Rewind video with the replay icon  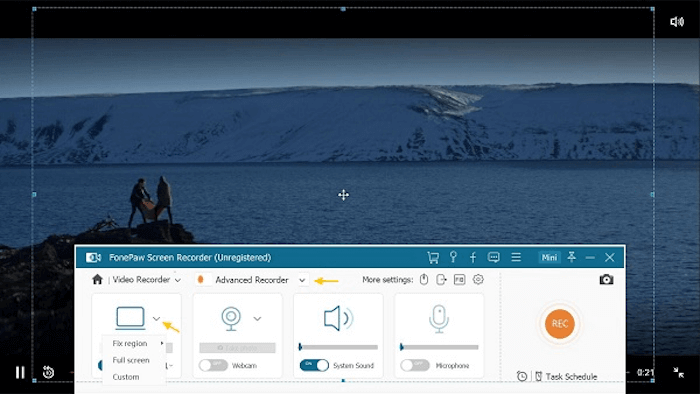pos(48,372)
